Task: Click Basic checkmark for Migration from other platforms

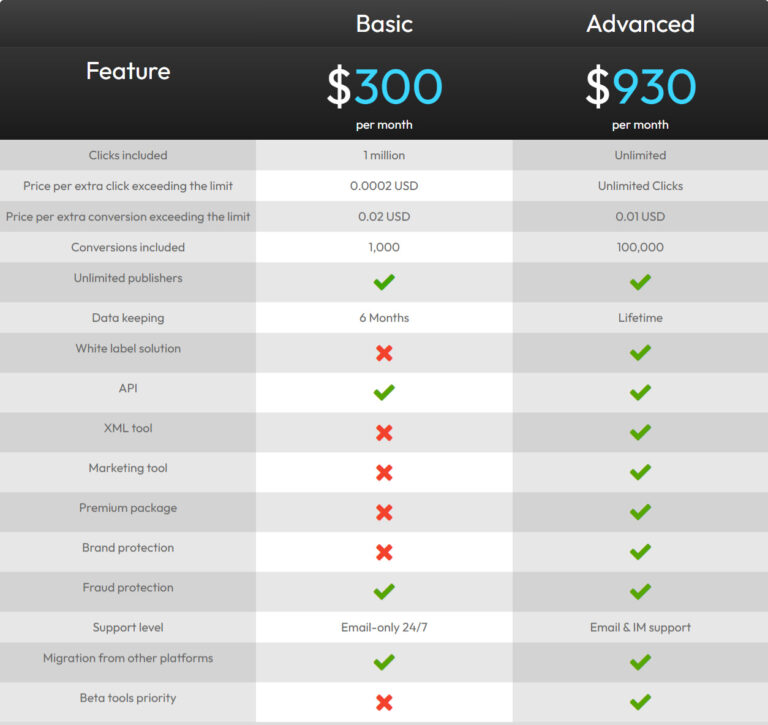Action: click(x=384, y=662)
